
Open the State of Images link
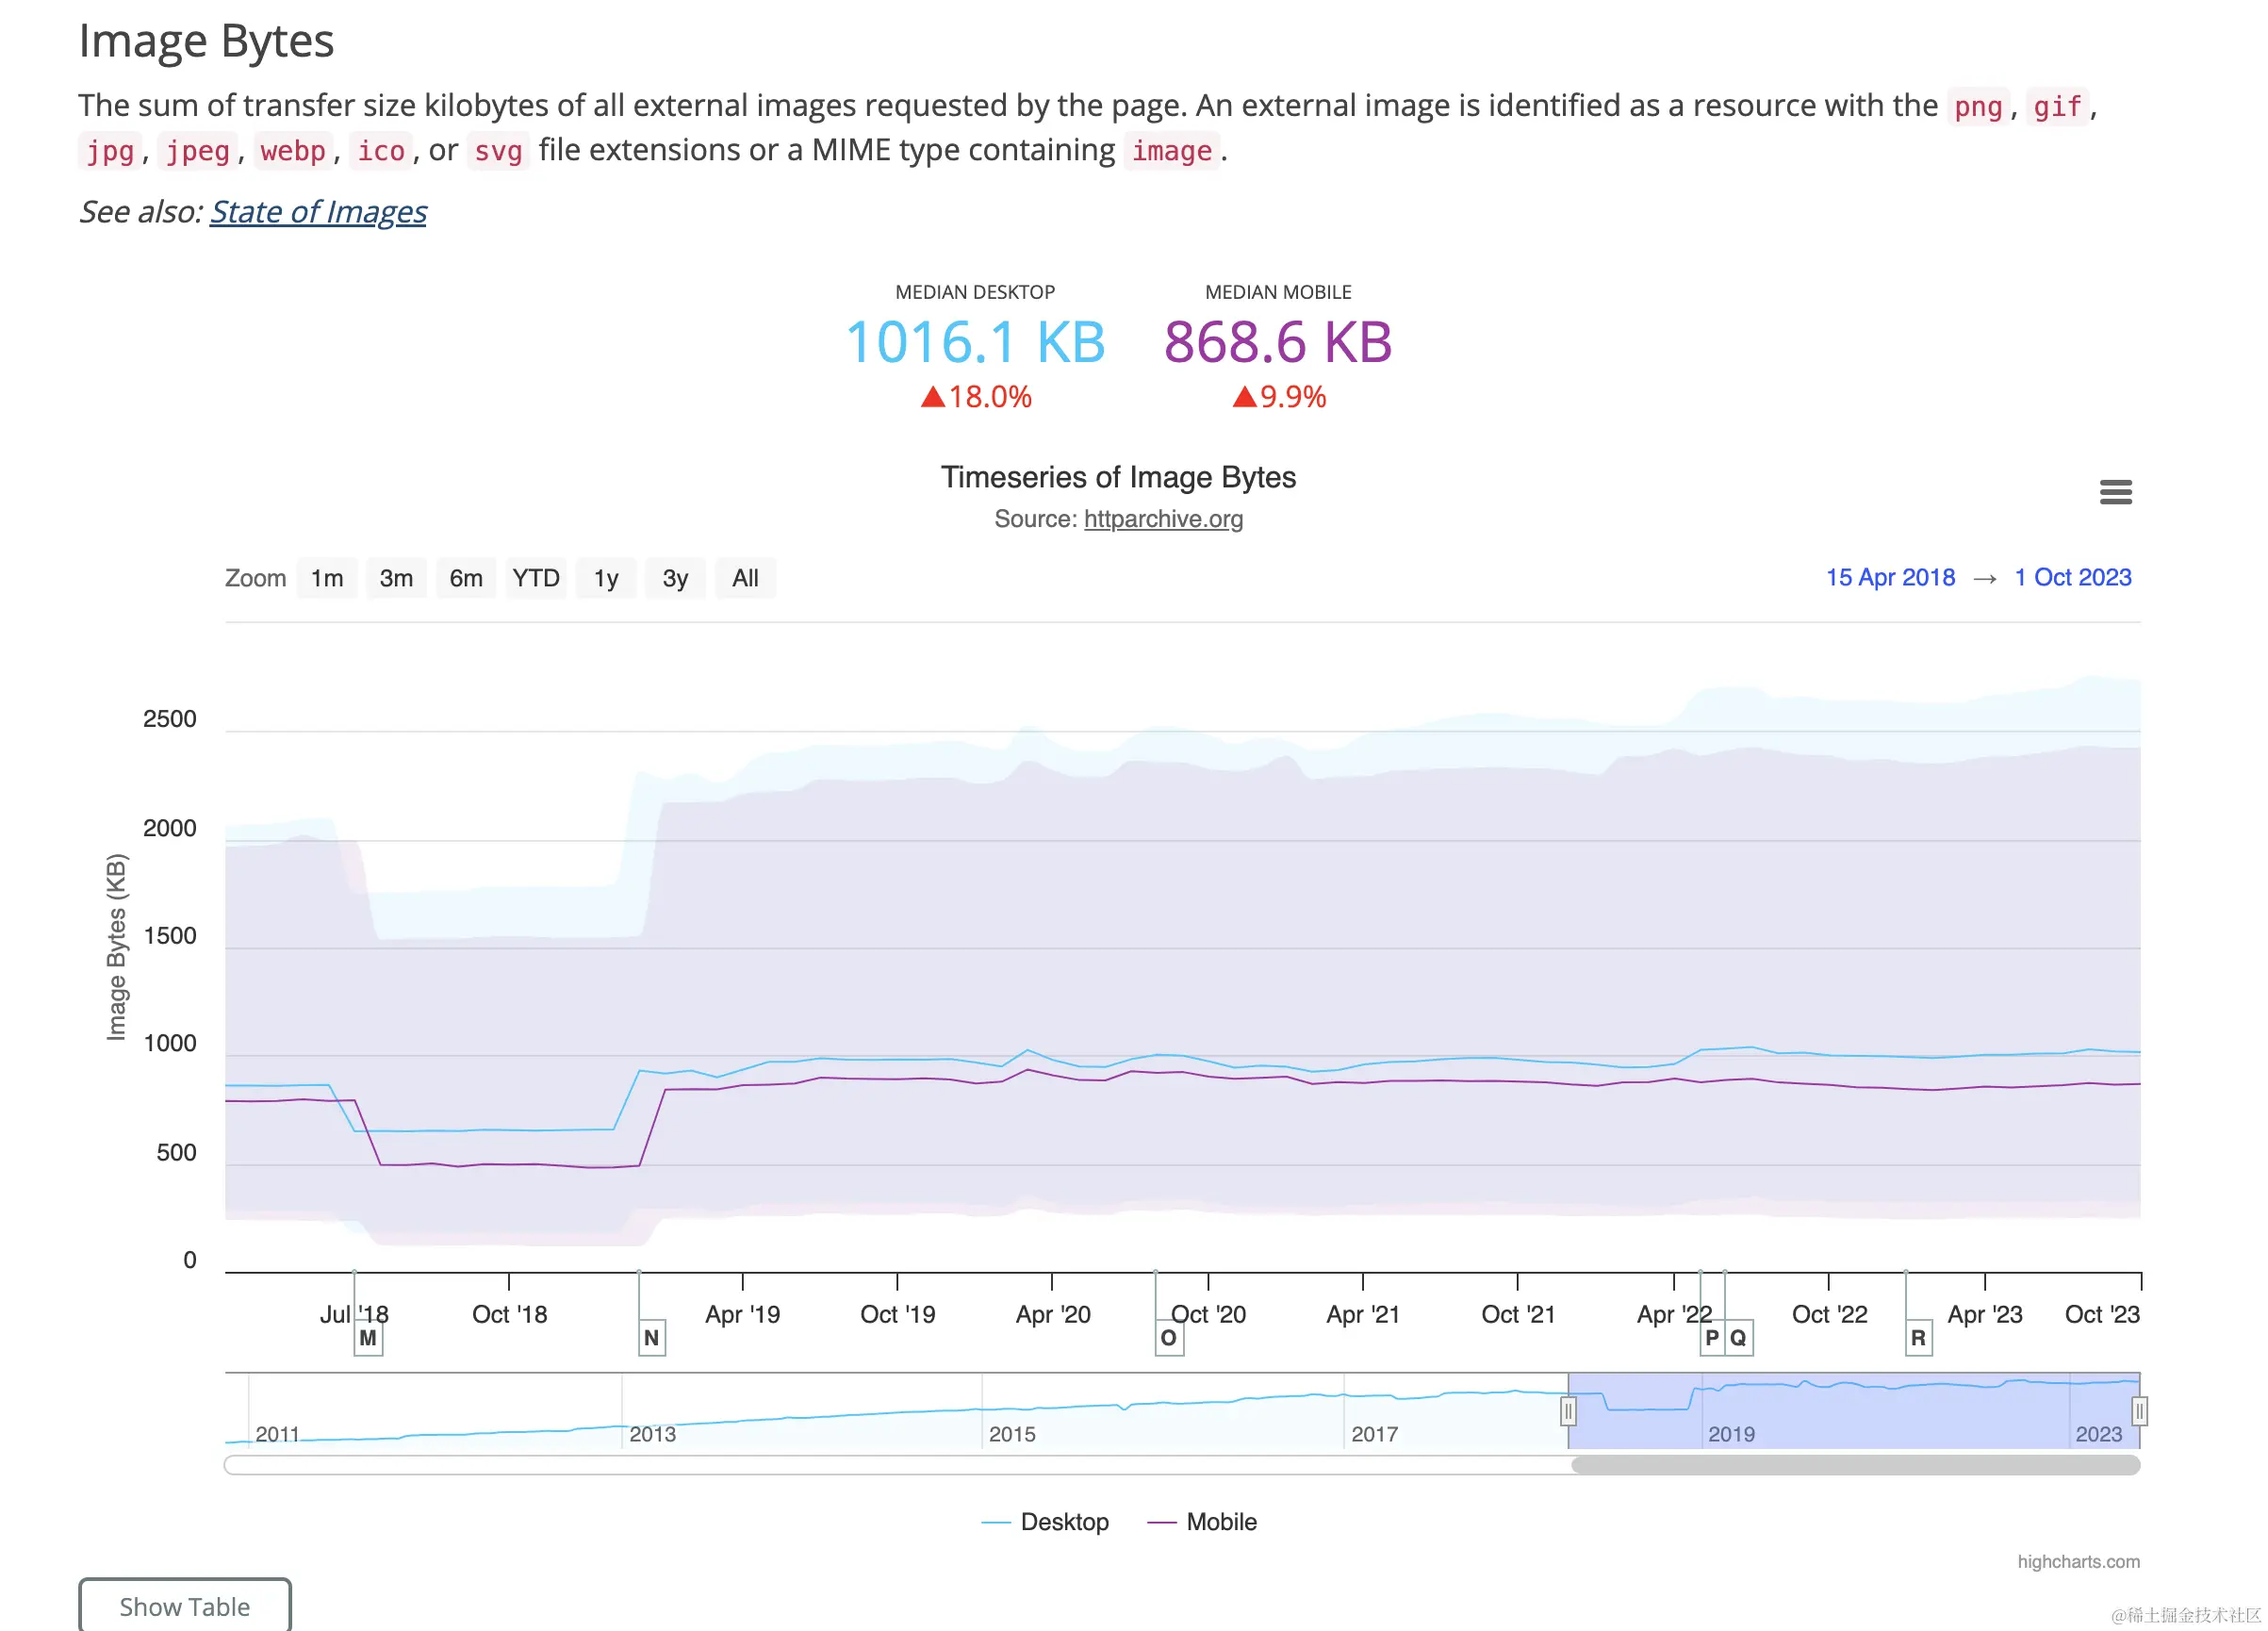pos(318,212)
